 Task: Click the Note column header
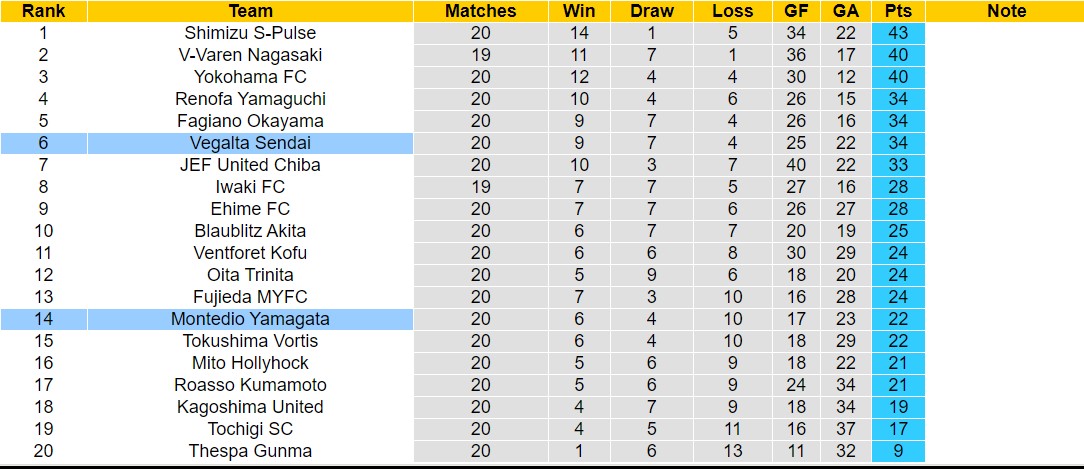[x=1006, y=11]
